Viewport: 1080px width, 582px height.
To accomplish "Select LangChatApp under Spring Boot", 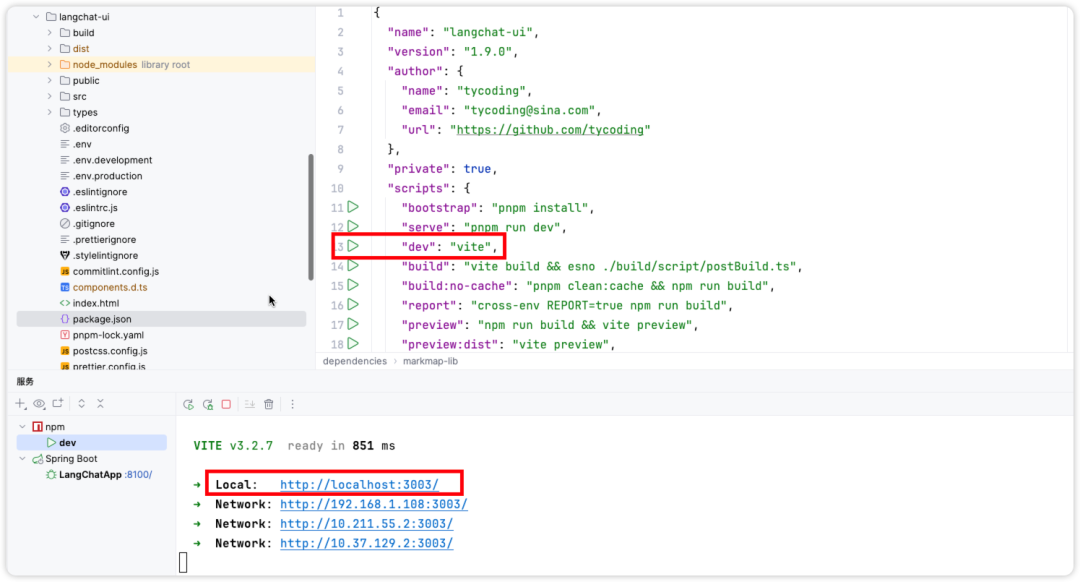I will click(x=90, y=475).
